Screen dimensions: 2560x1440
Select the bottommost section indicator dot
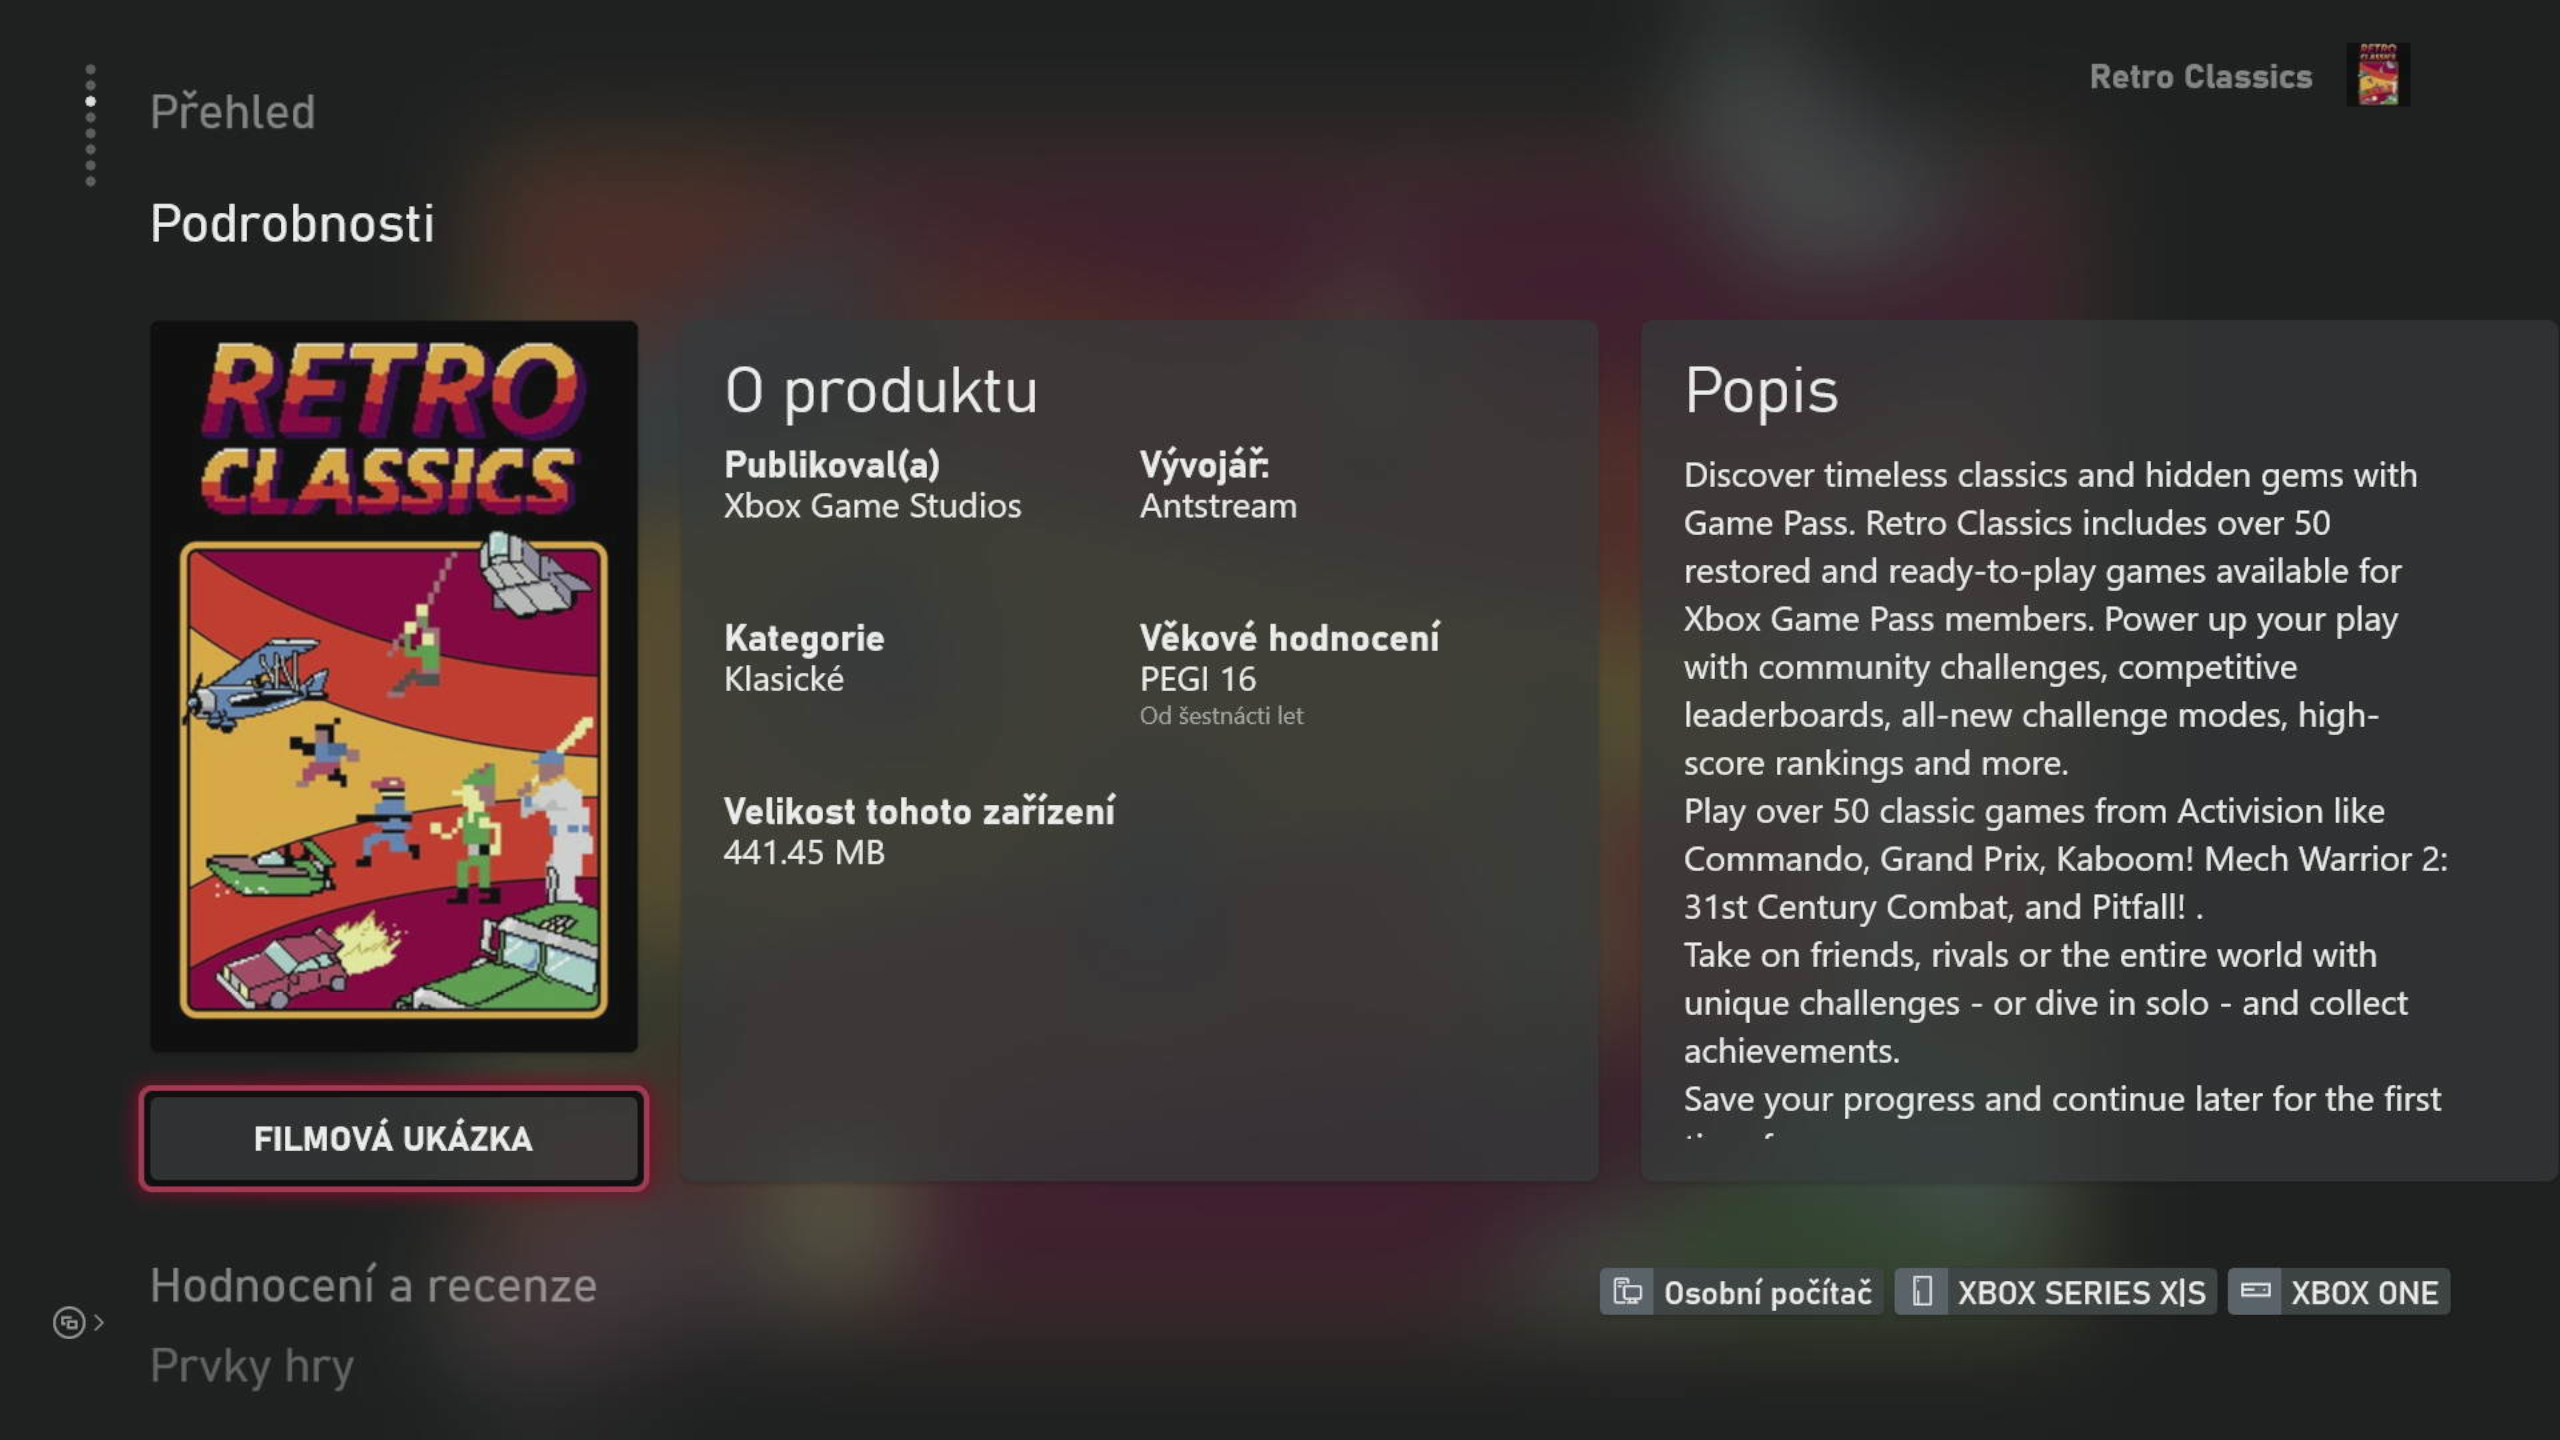tap(91, 181)
